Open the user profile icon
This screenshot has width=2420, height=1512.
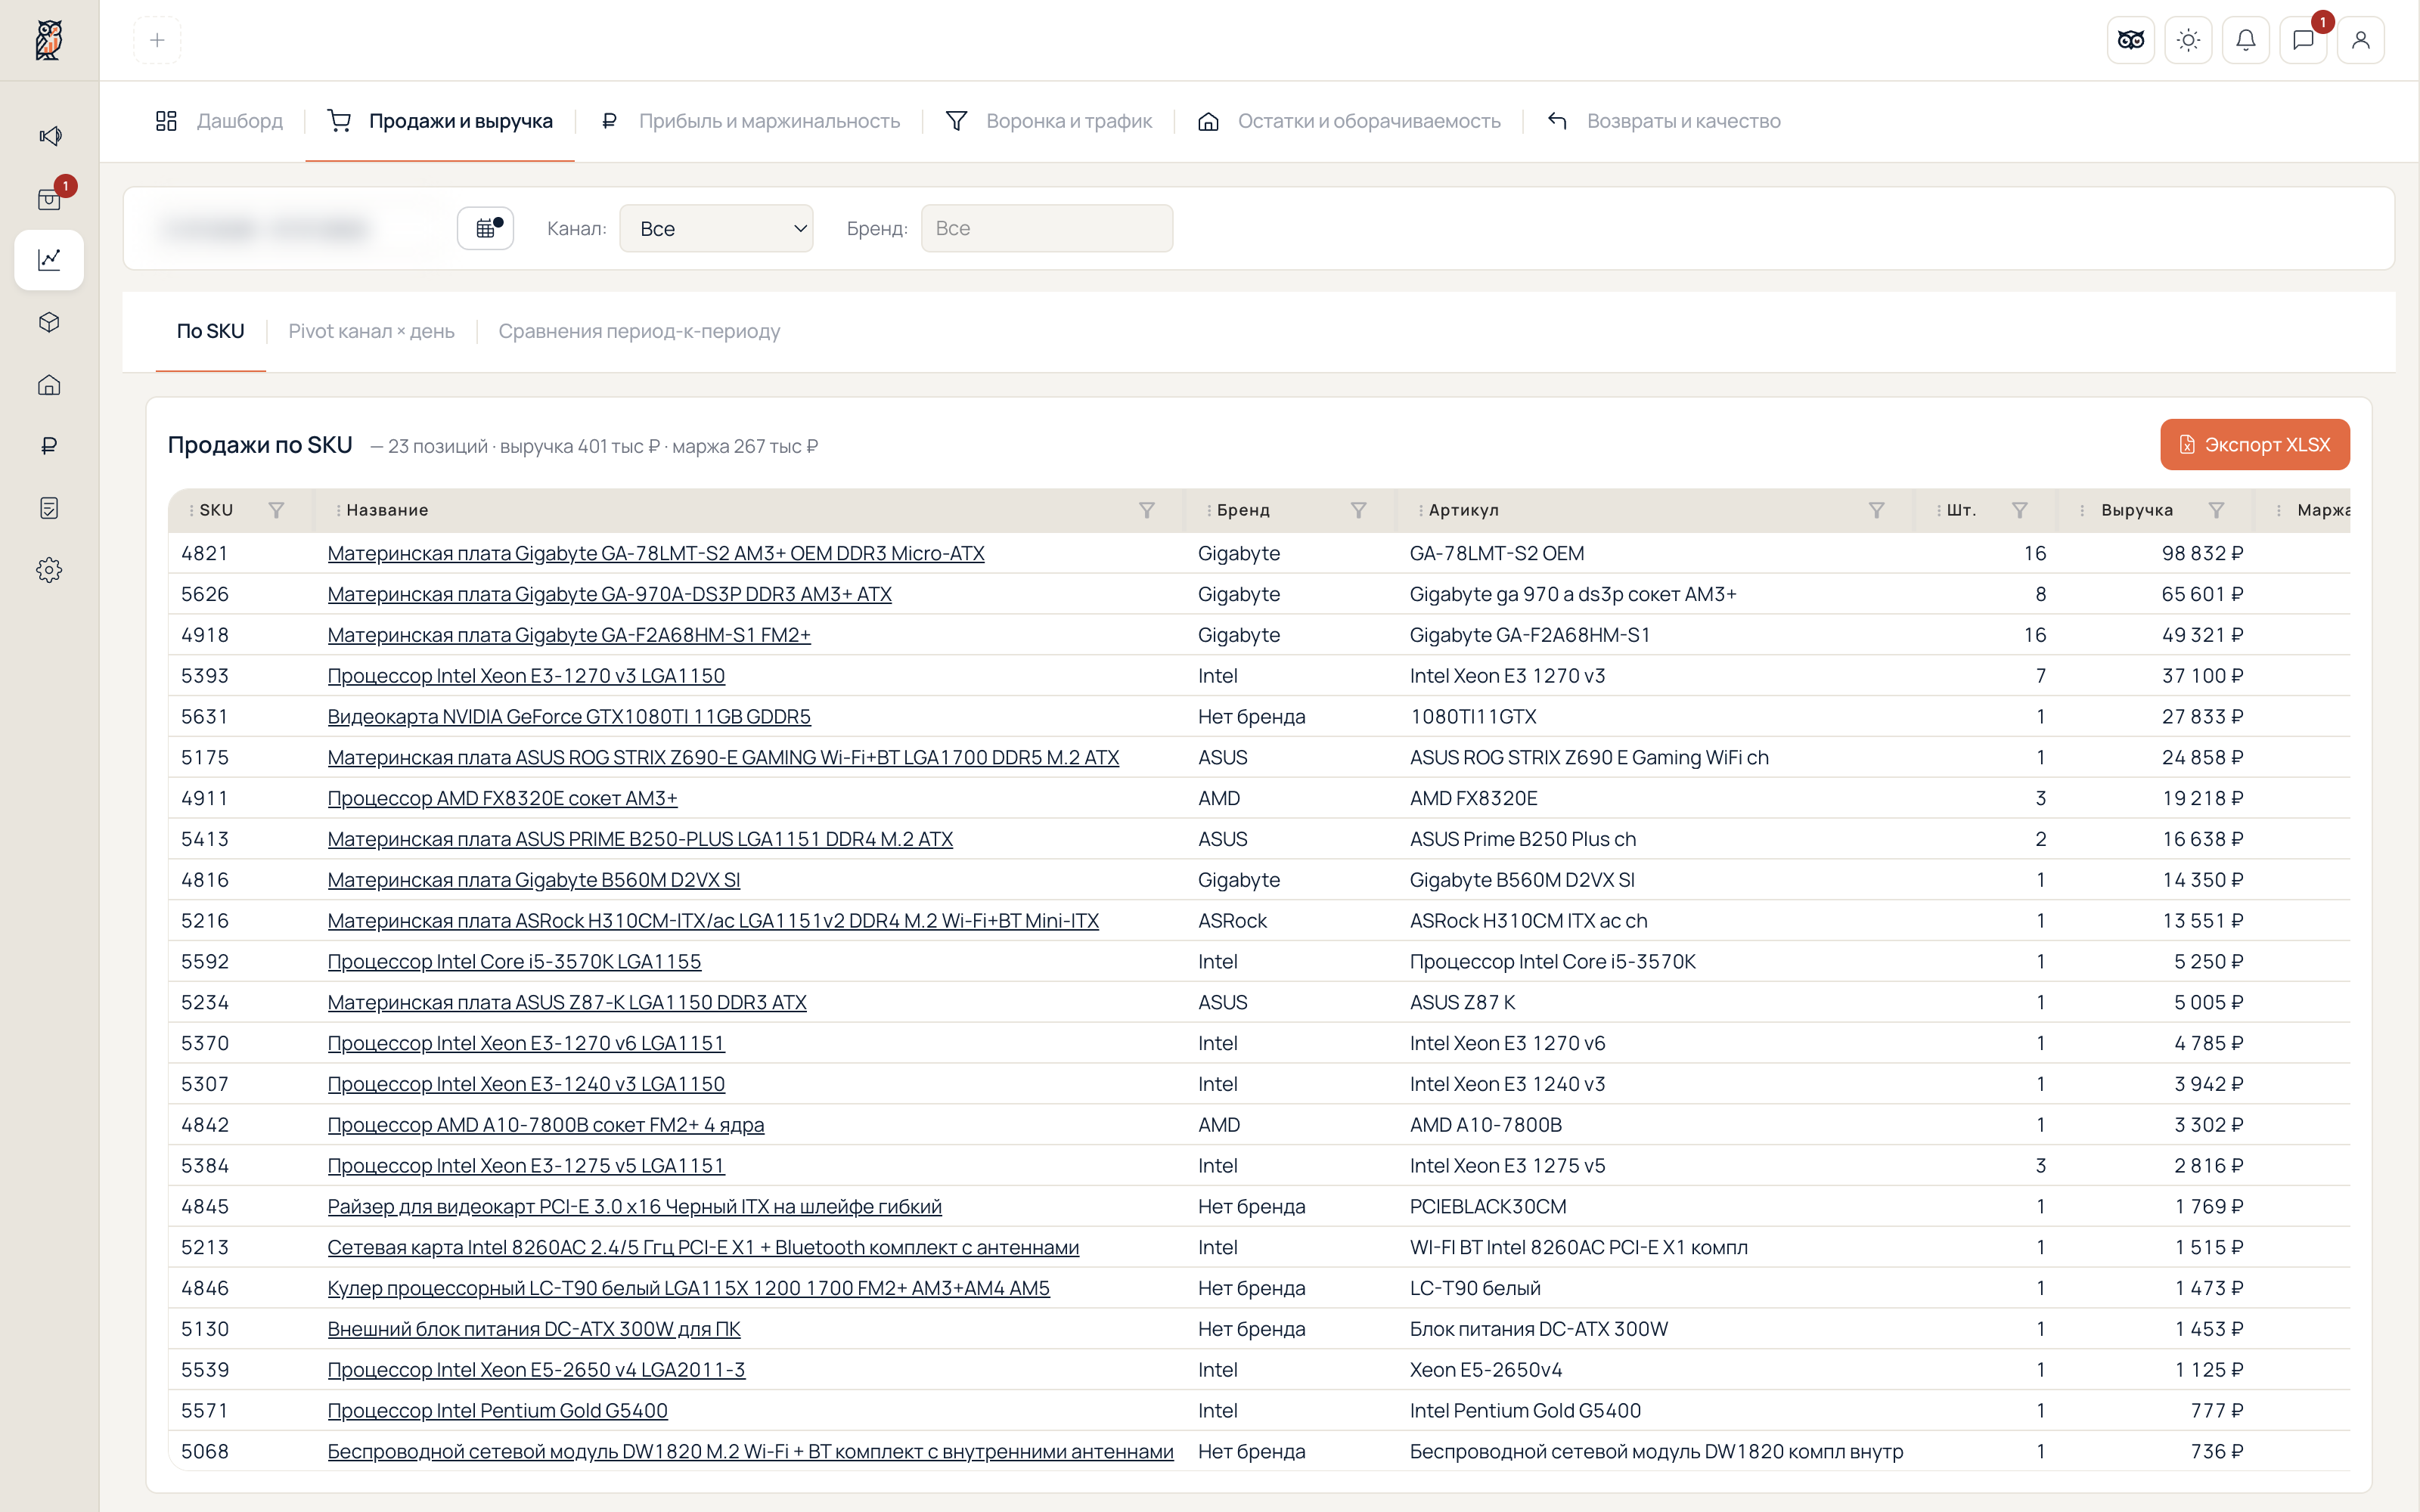[x=2361, y=40]
